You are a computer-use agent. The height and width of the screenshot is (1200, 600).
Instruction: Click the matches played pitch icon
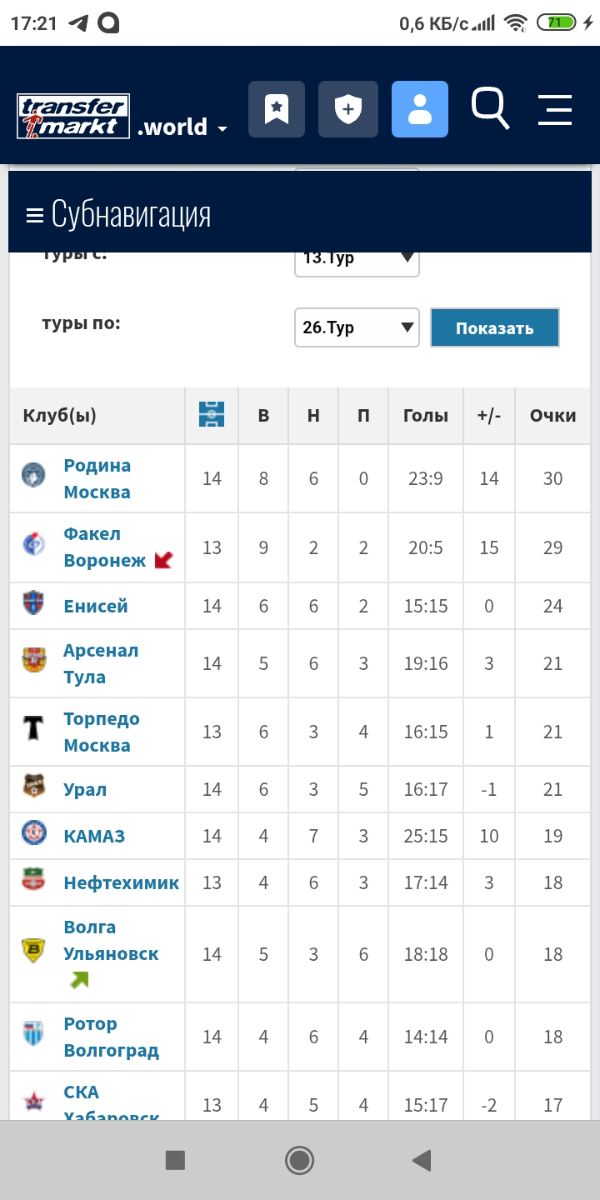coord(212,415)
